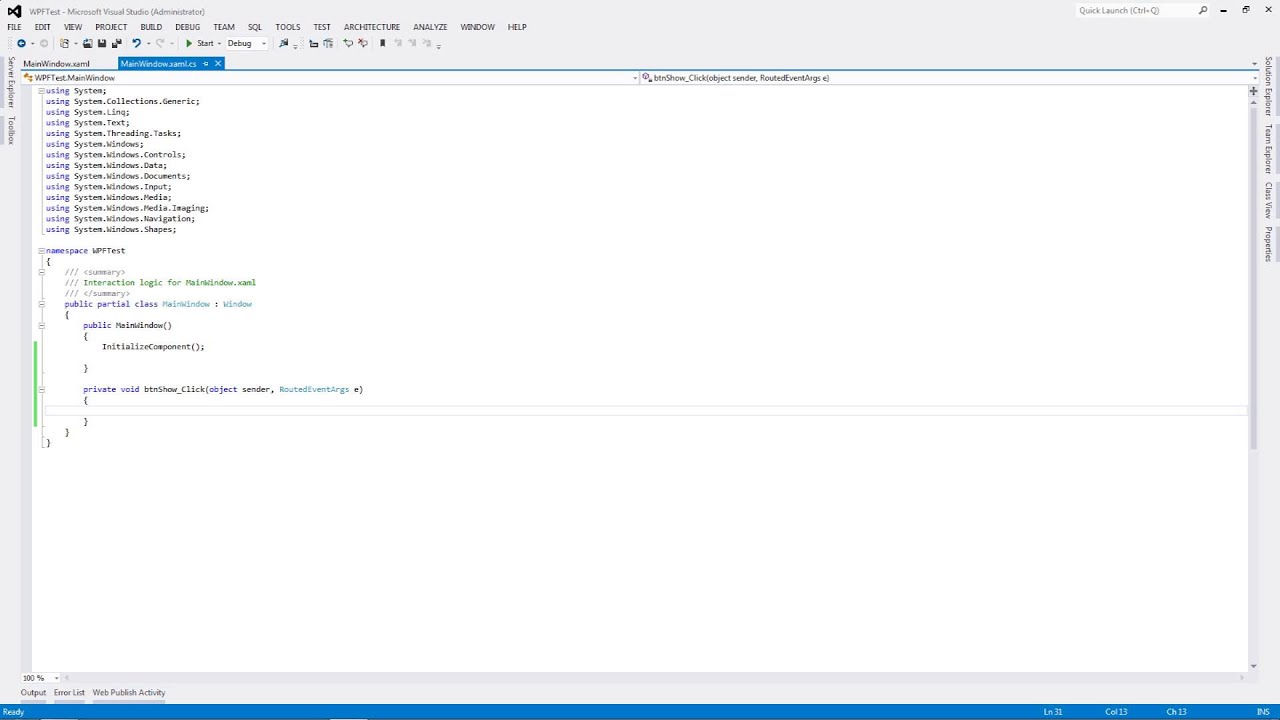Screen dimensions: 1280x720
Task: Click the Save floppy disk icon
Action: [x=102, y=43]
